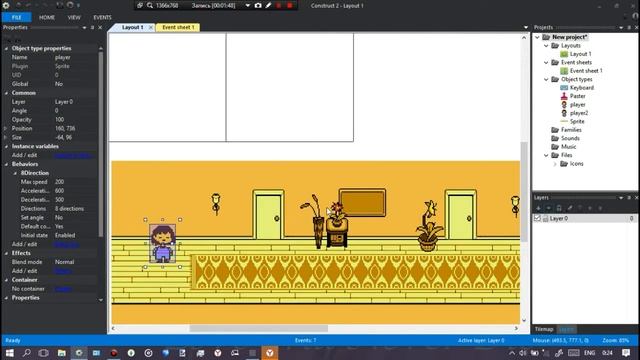Select the Layer 0 row

pos(584,219)
